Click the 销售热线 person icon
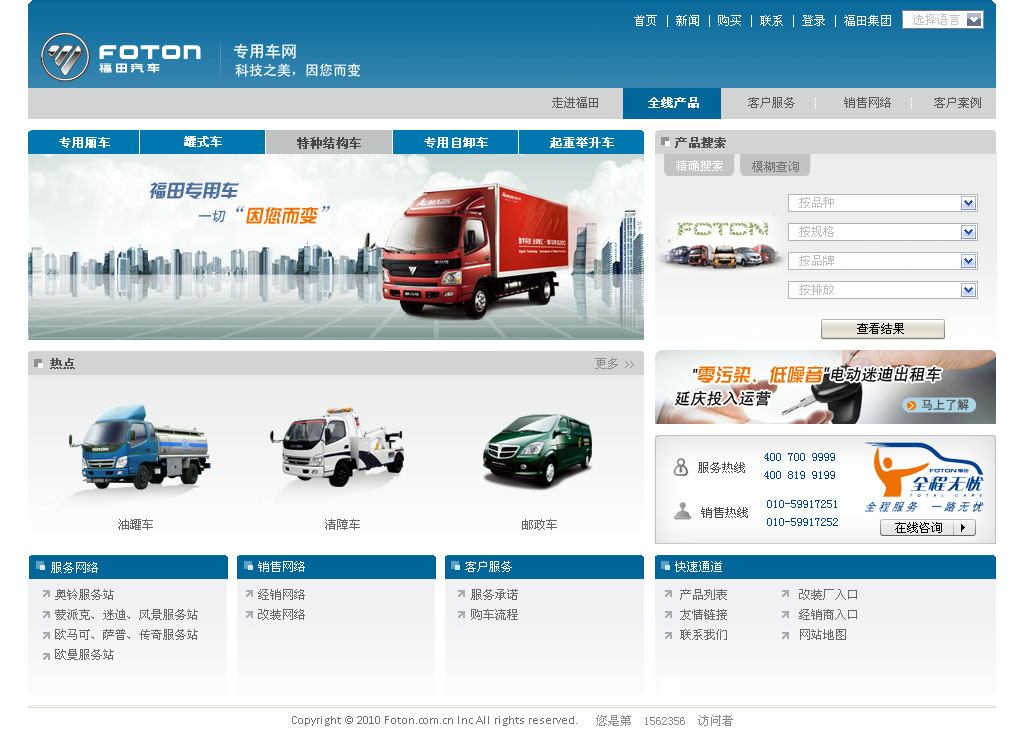This screenshot has height=750, width=1024. click(682, 512)
